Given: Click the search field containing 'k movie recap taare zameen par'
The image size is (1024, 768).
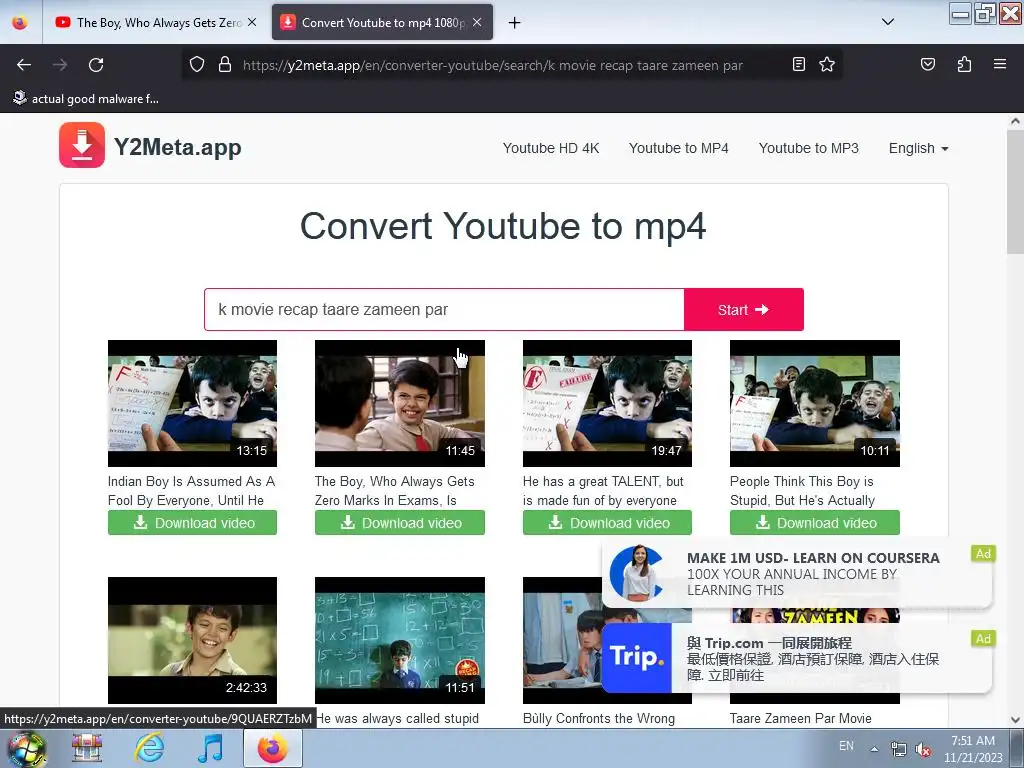Looking at the screenshot, I should tap(444, 310).
